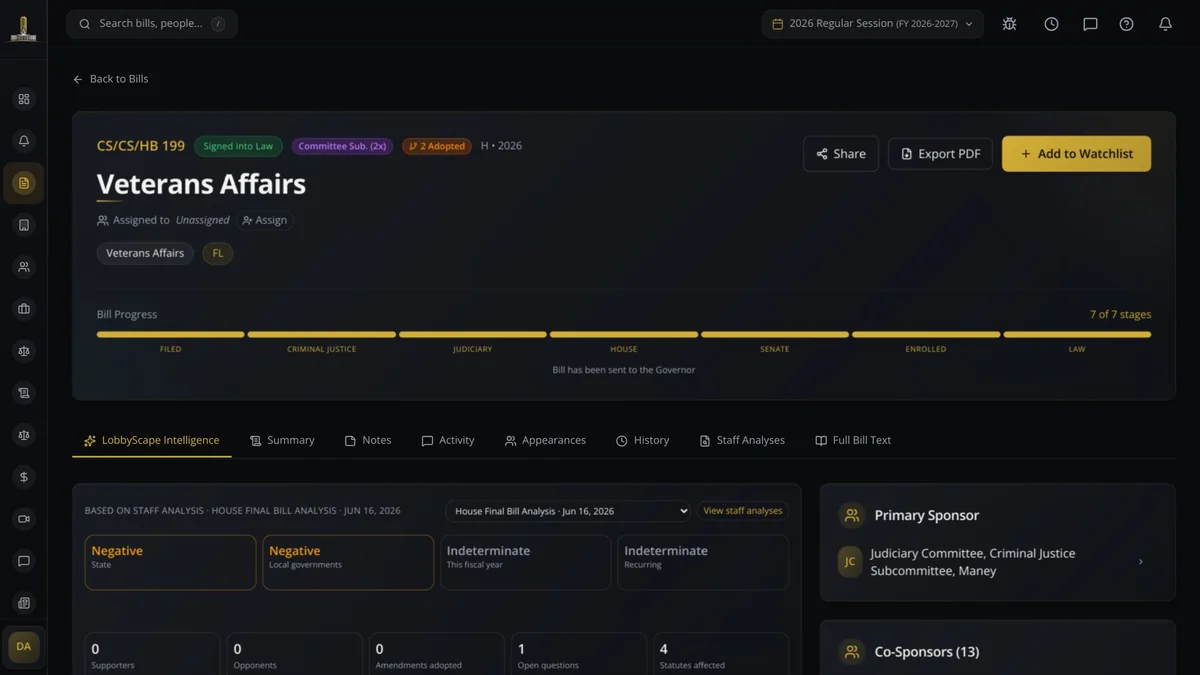Go Back to Bills
1200x675 pixels.
110,79
